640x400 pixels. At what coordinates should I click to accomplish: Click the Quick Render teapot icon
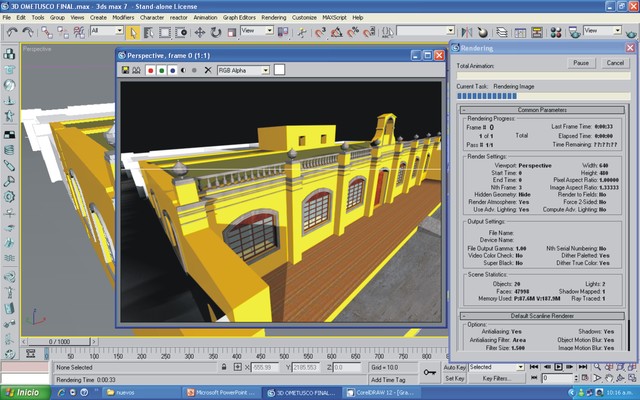(632, 33)
